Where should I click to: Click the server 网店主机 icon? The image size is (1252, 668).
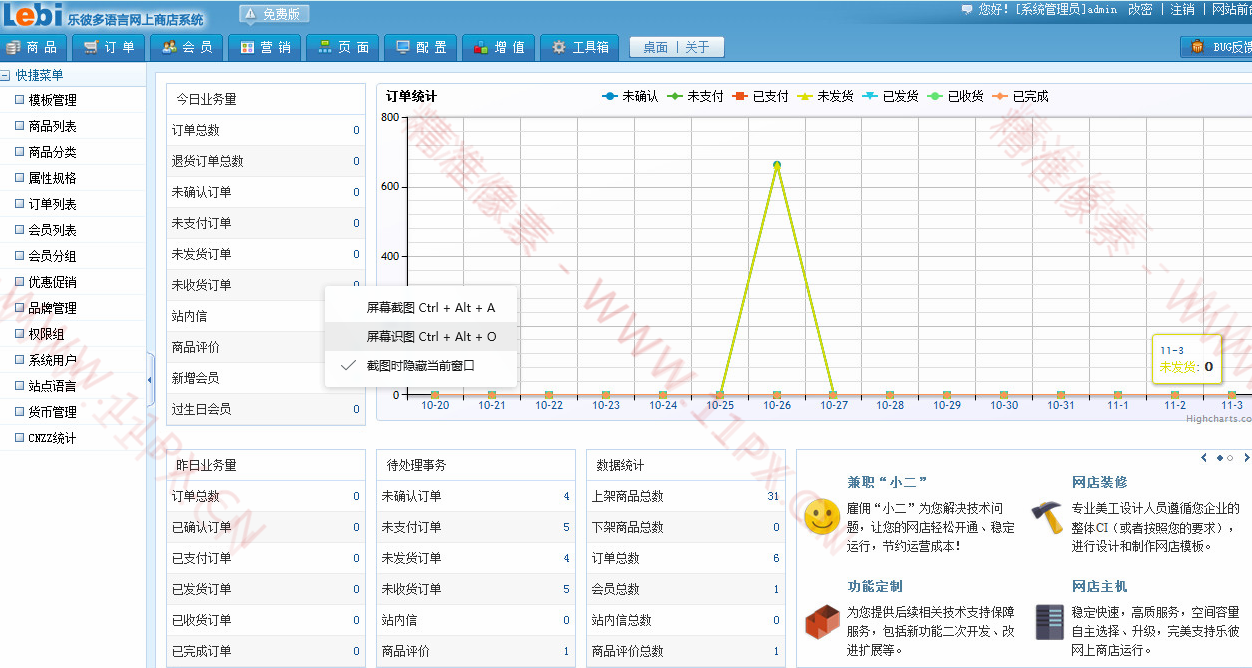pos(1049,621)
